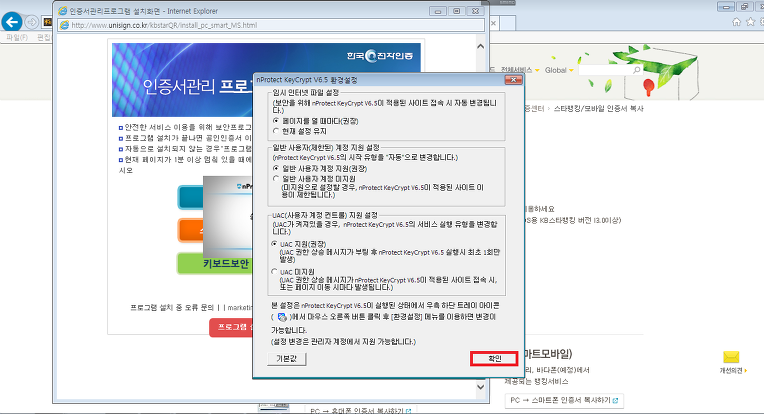The image size is (764, 414).
Task: Click the small thumbnail at bottom of bank page
Action: point(273,407)
